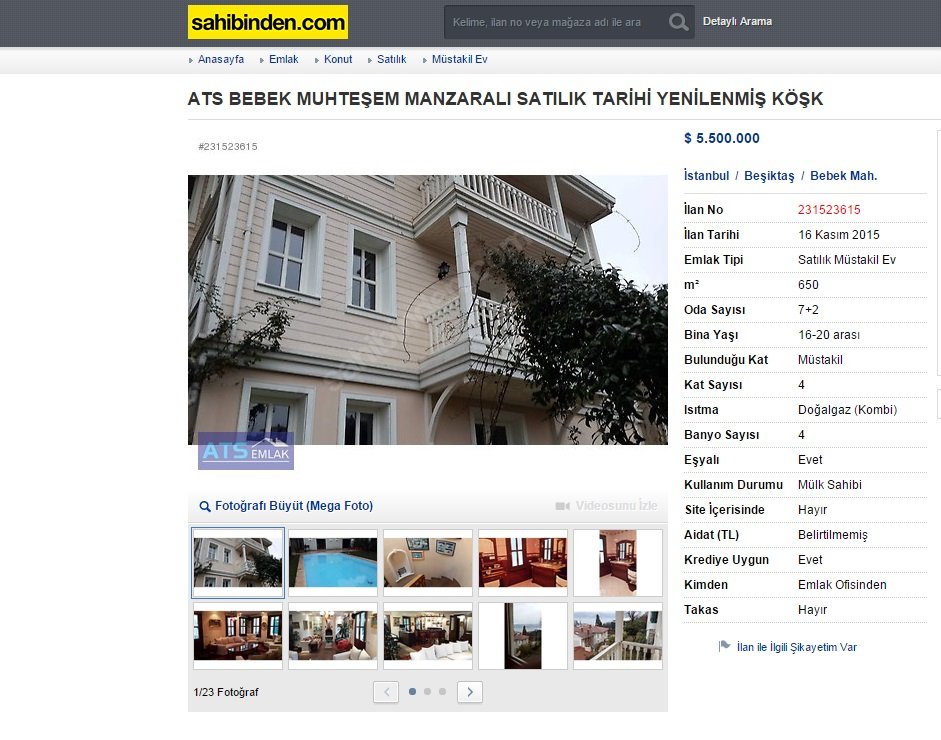Open the Konut breadcrumb item
The width and height of the screenshot is (941, 740).
coord(338,59)
